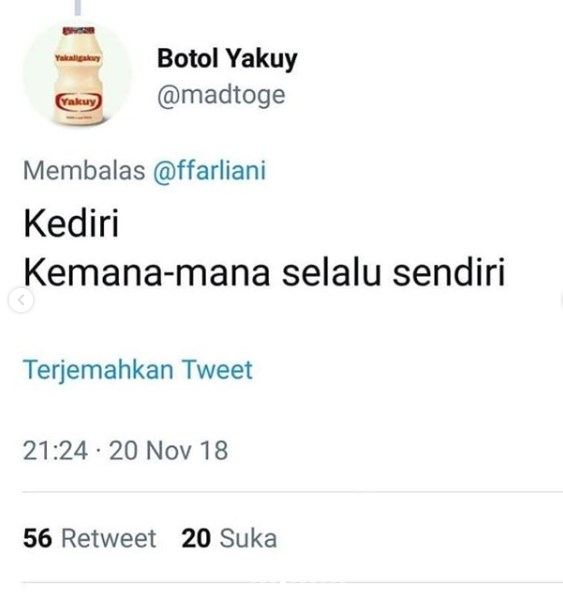Click the 21:24 tweet time
The width and height of the screenshot is (563, 600).
coord(55,450)
